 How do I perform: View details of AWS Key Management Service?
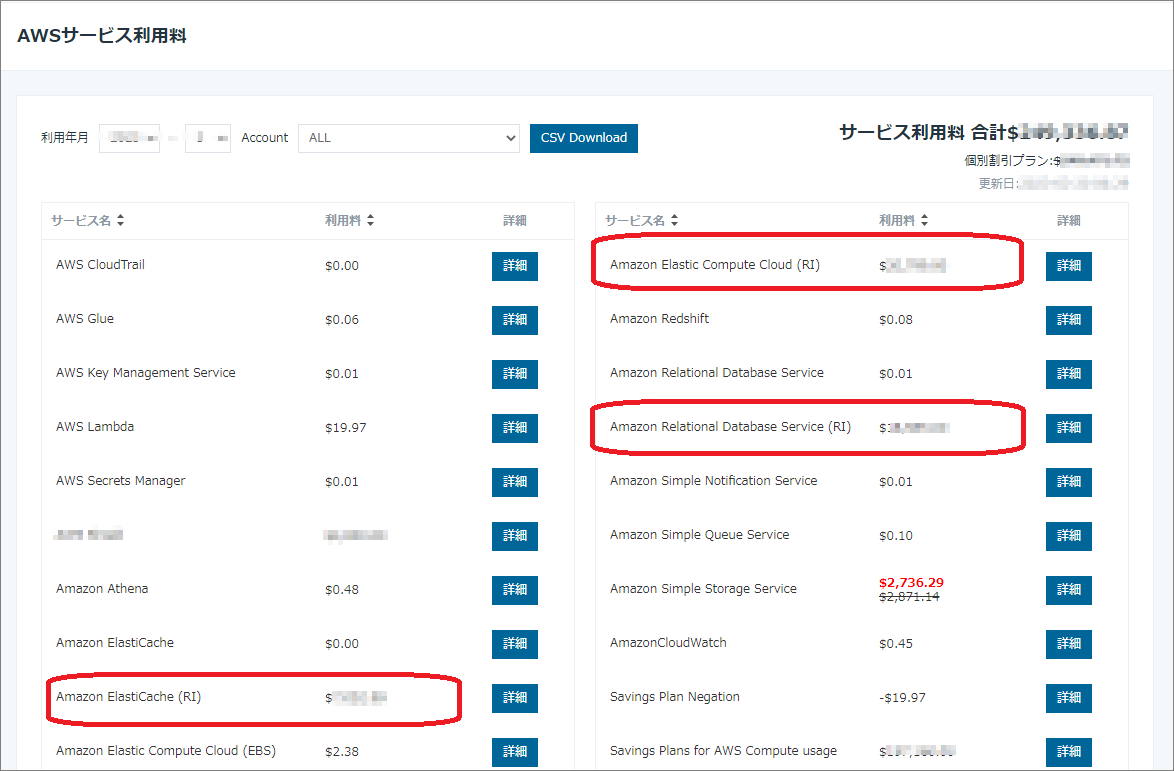[x=514, y=374]
